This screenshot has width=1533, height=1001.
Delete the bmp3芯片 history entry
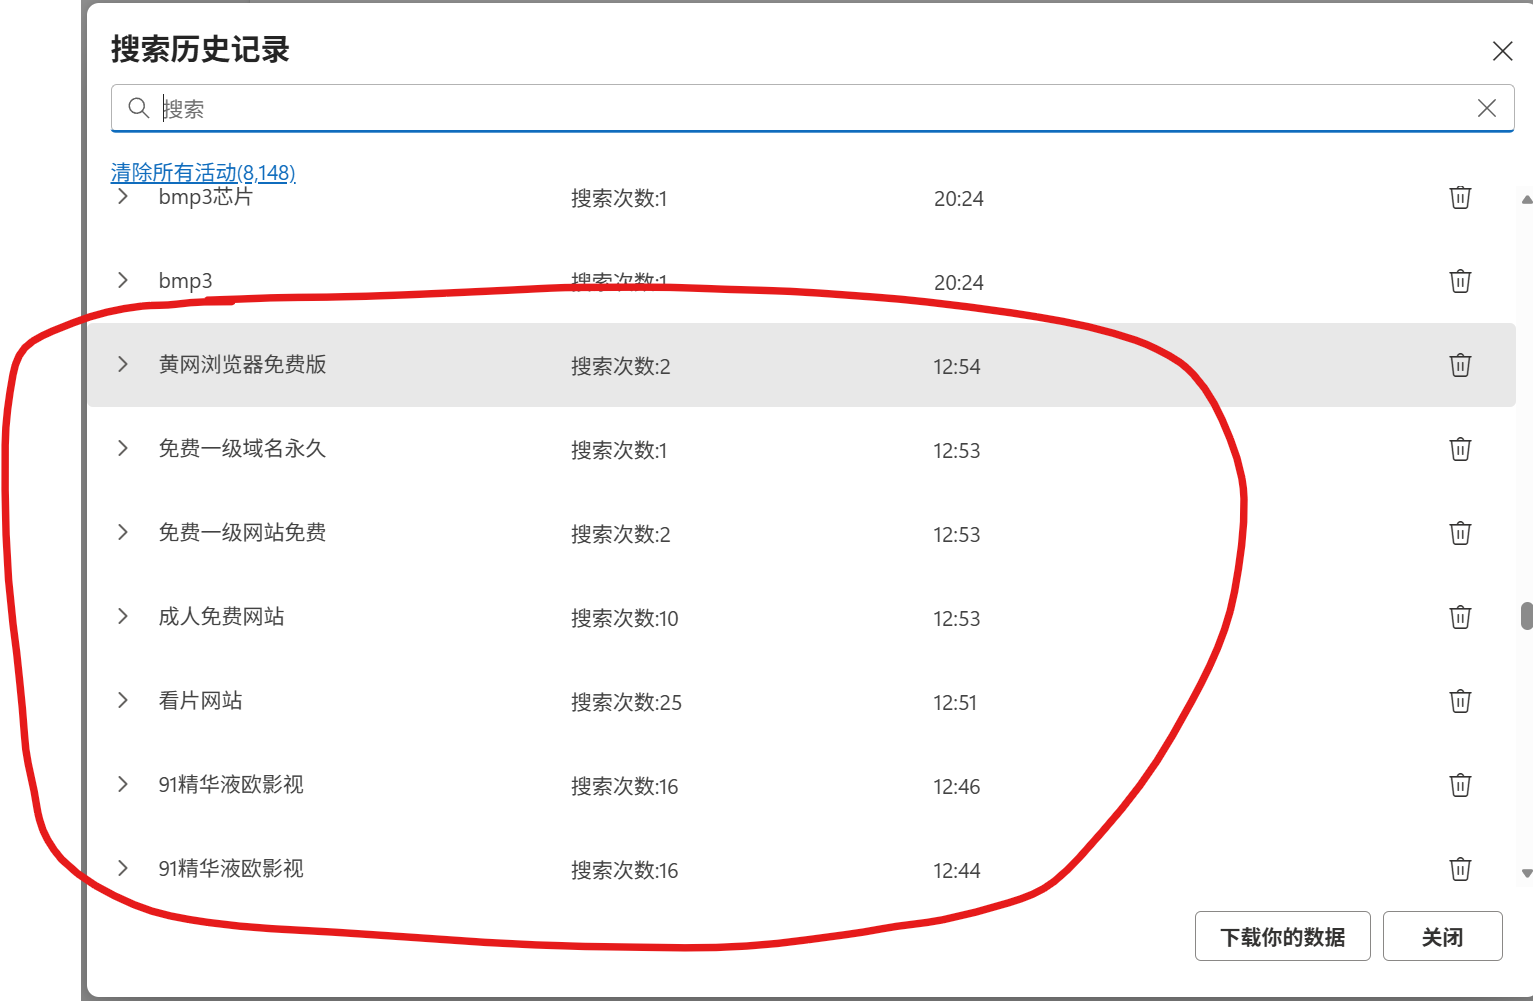(1460, 197)
